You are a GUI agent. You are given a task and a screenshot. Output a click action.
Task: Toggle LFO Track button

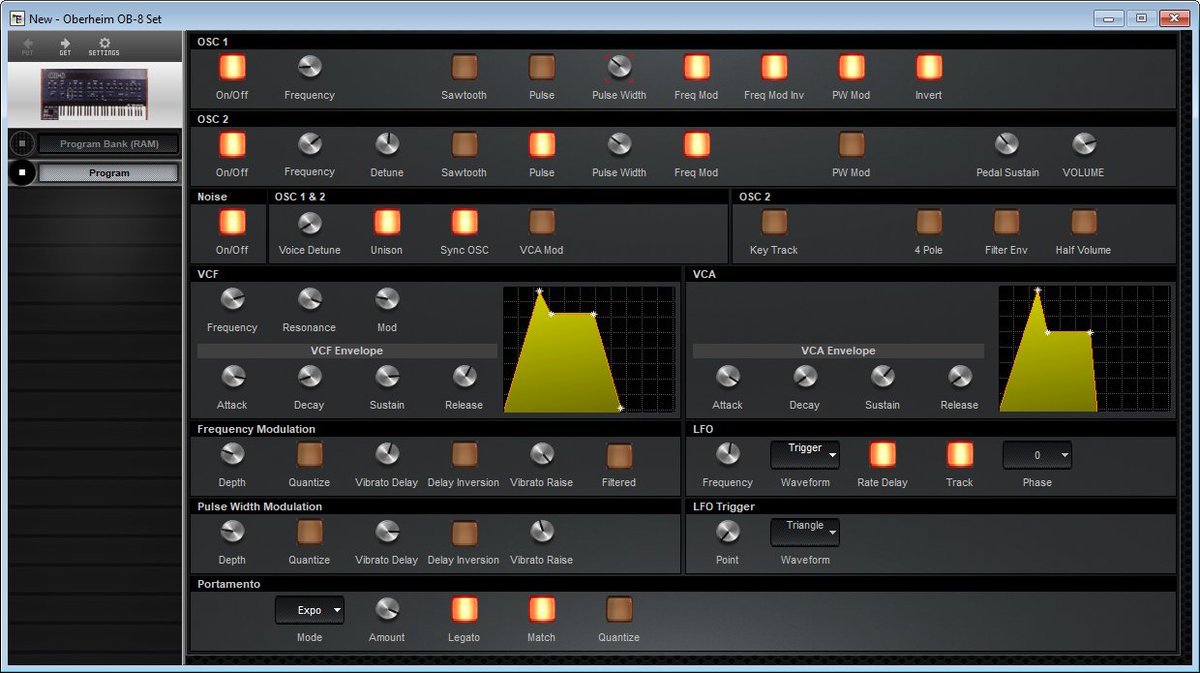pos(960,454)
